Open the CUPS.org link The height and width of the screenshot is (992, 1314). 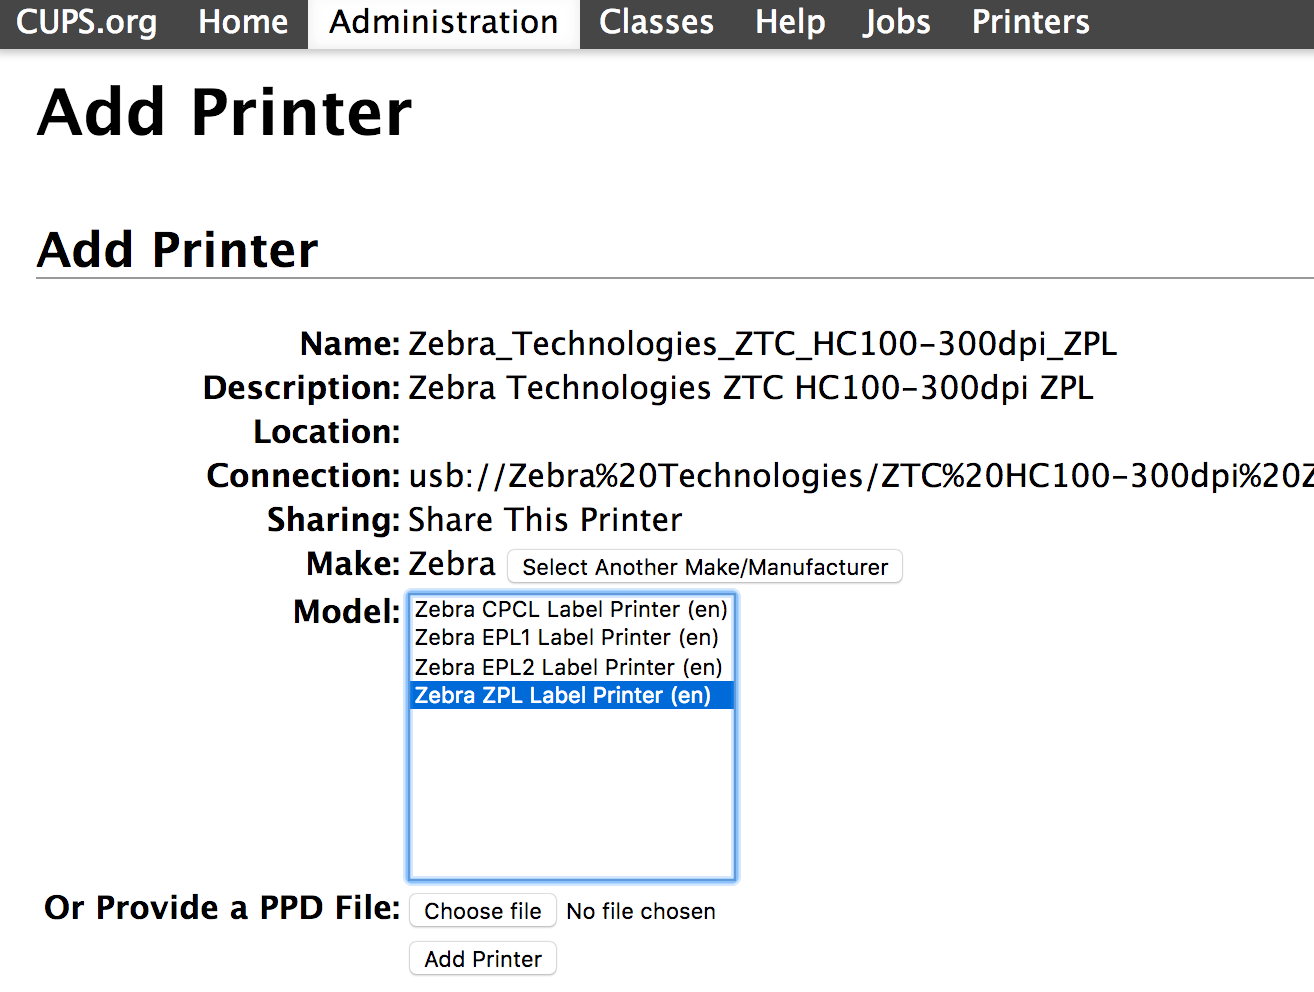(x=86, y=22)
